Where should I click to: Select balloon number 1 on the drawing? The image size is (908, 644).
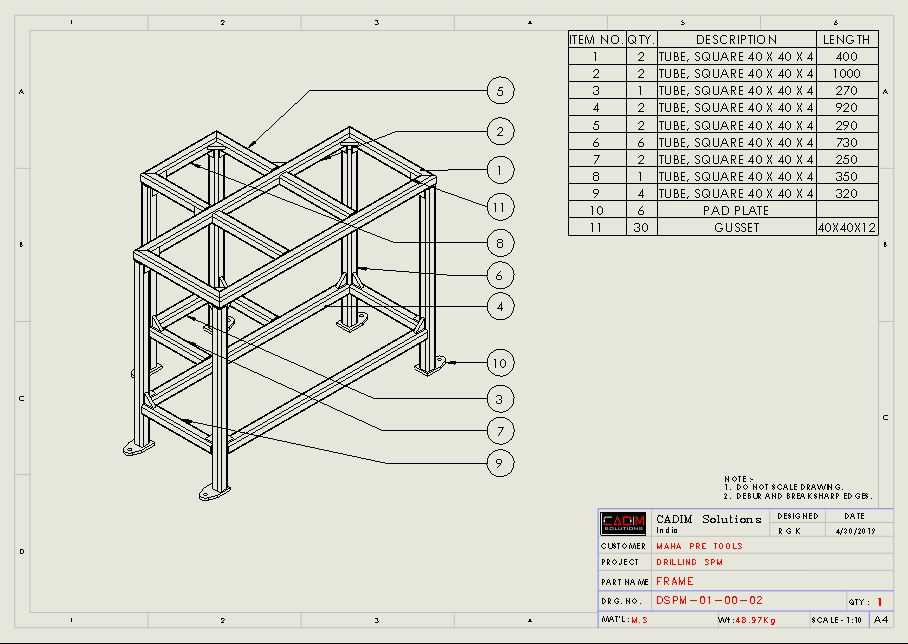click(500, 170)
